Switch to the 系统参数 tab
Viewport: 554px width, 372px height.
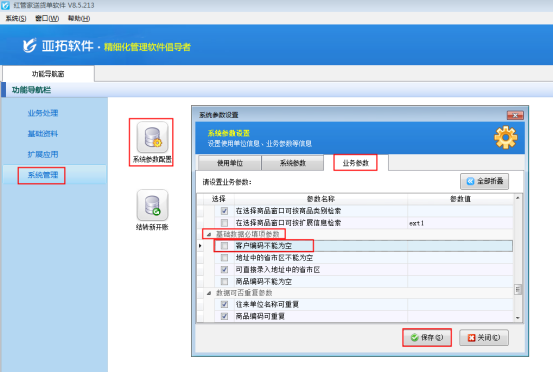pos(293,163)
